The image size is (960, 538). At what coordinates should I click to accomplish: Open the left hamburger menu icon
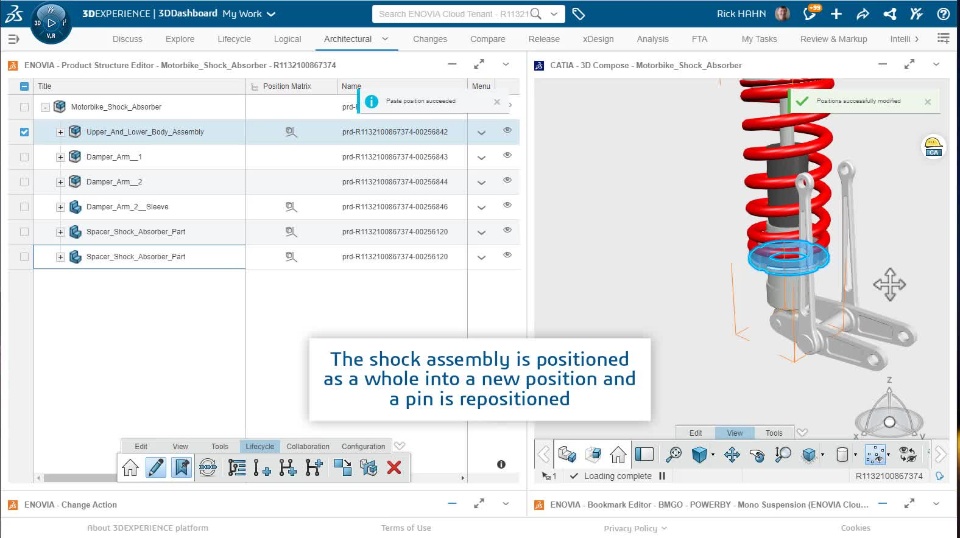click(13, 39)
